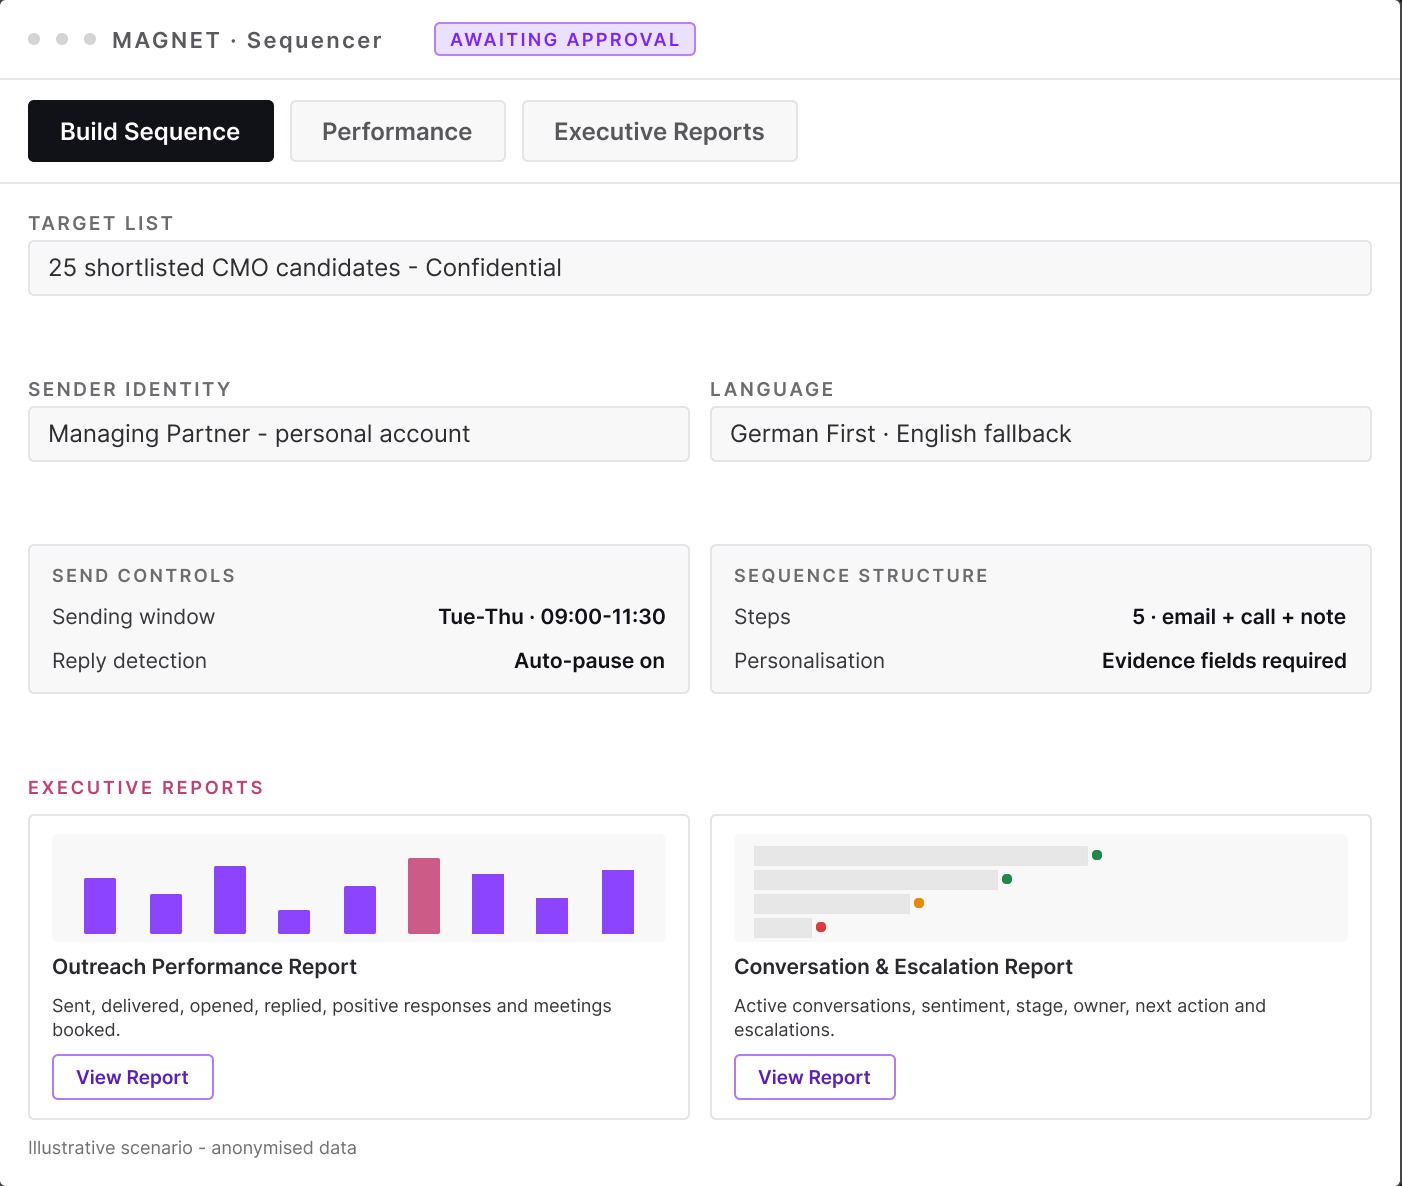Viewport: 1402px width, 1186px height.
Task: Click the Personalisation label
Action: pyautogui.click(x=810, y=661)
